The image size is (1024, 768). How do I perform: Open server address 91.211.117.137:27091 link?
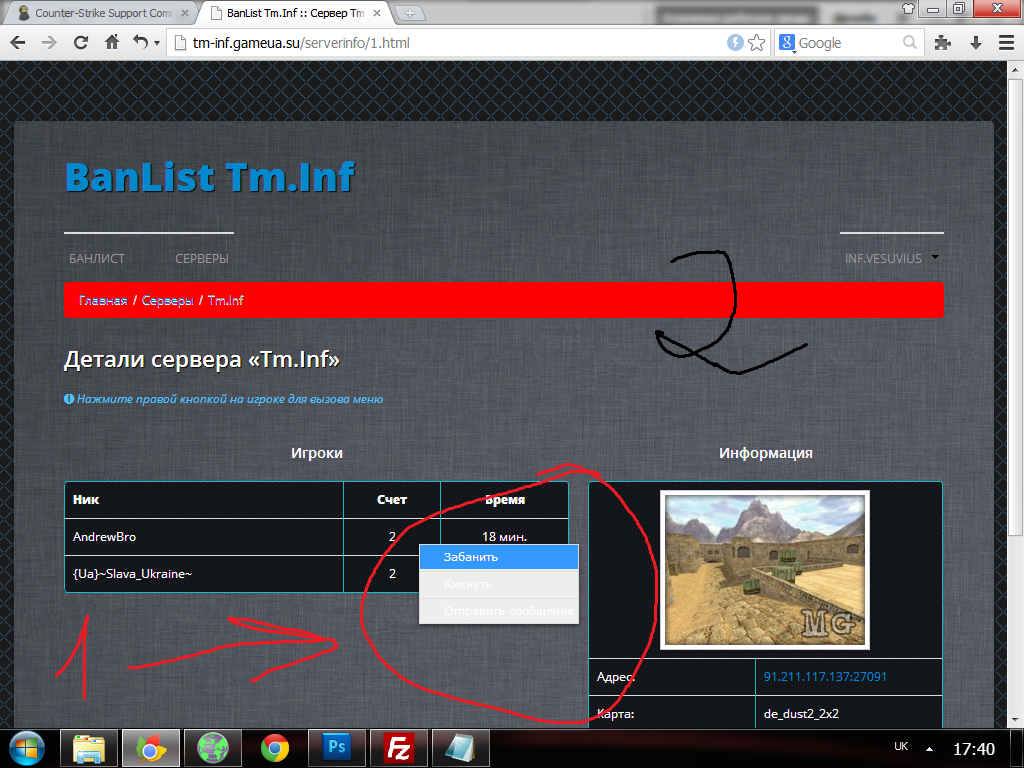(x=825, y=677)
